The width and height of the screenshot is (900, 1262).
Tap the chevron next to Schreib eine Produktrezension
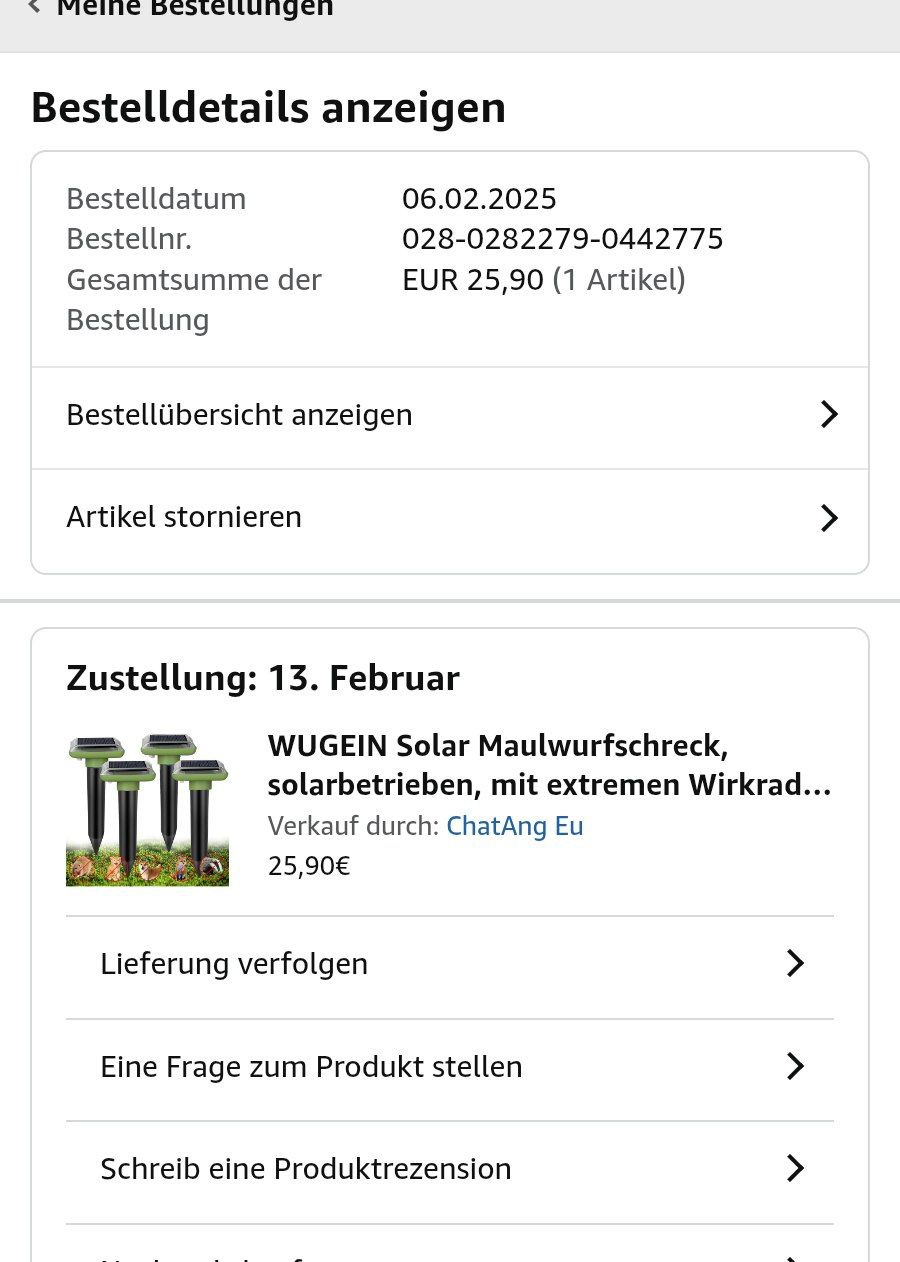795,1169
